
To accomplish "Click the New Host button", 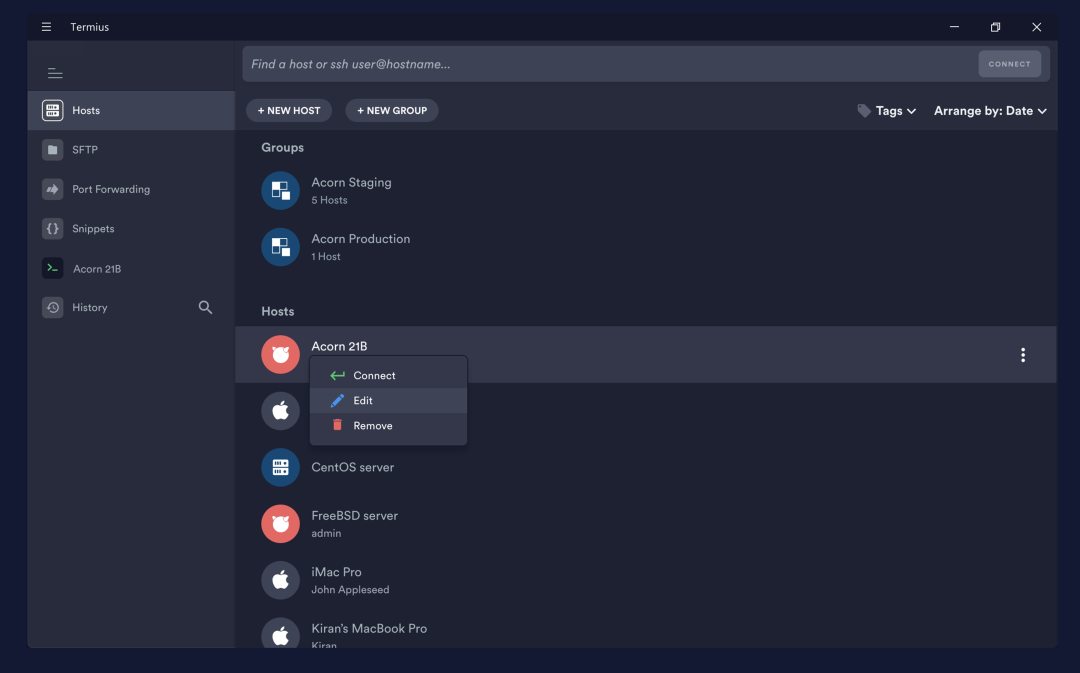I will point(289,111).
